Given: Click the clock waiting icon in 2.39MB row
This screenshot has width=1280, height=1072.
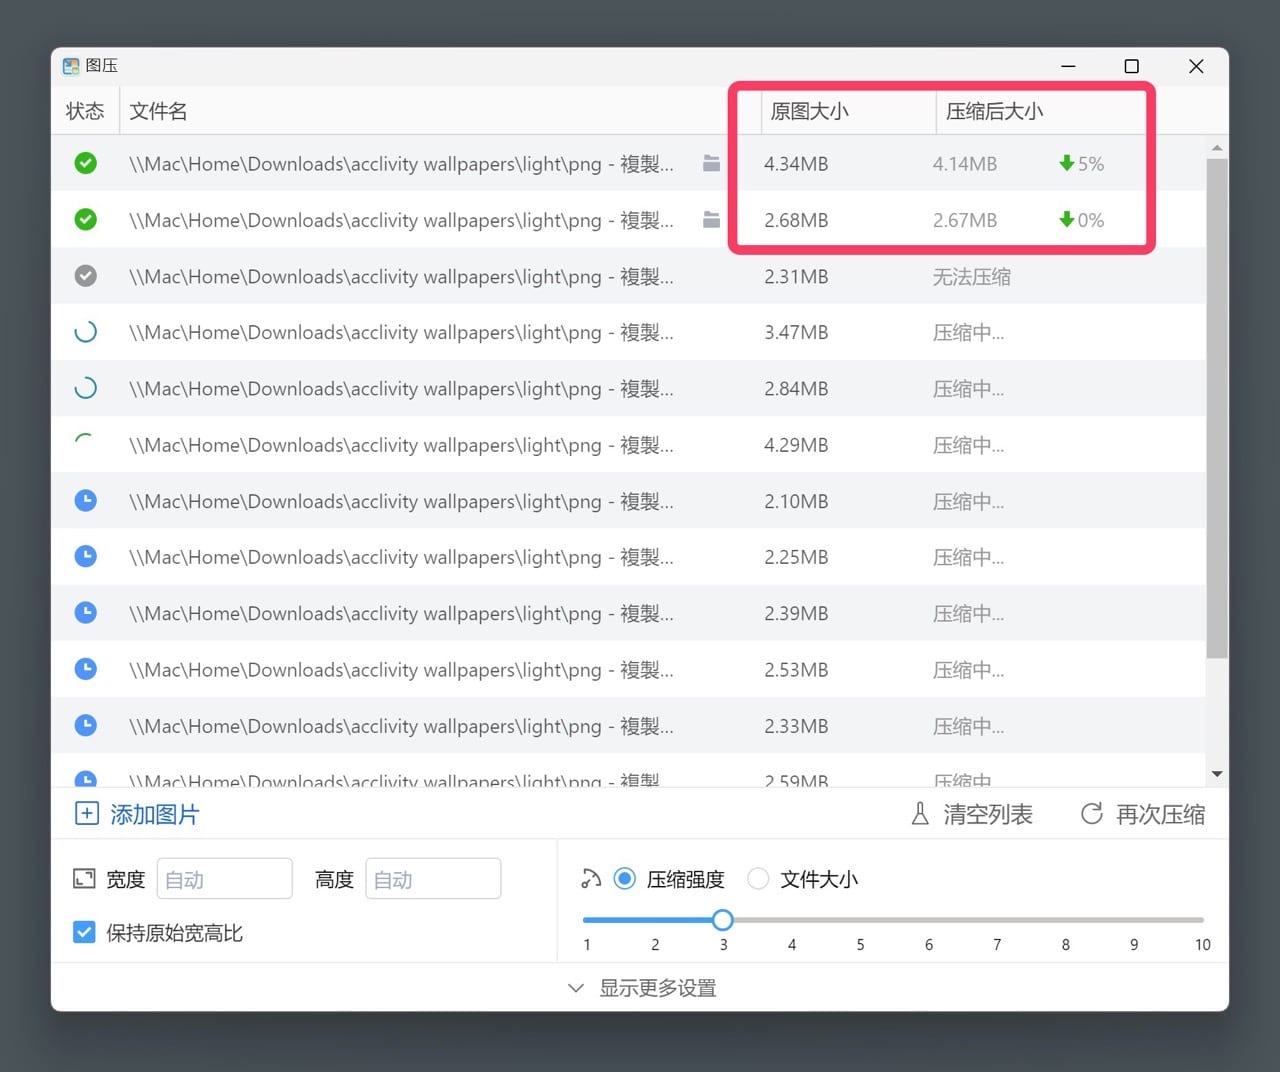Looking at the screenshot, I should (86, 612).
